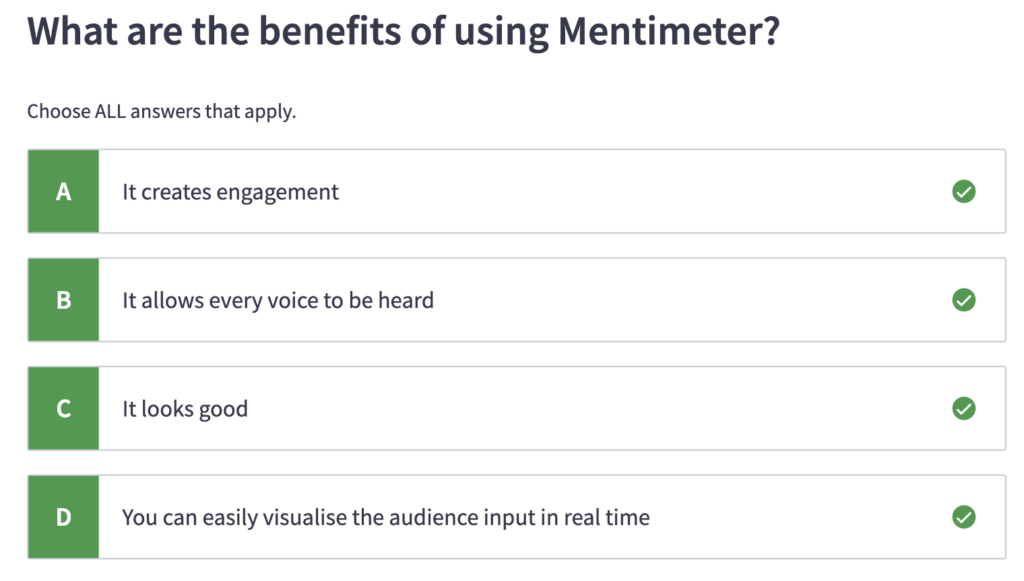Click the heading What are the benefits

click(403, 31)
